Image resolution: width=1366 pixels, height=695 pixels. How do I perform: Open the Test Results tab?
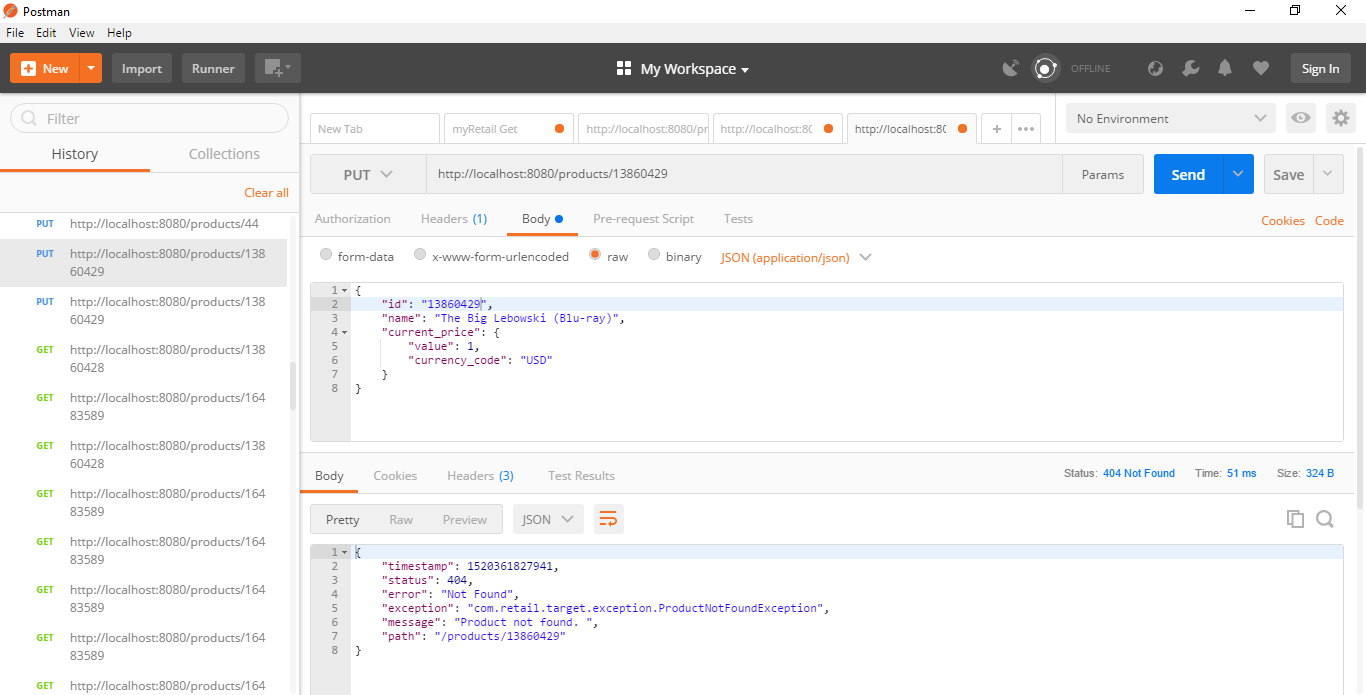(x=581, y=476)
